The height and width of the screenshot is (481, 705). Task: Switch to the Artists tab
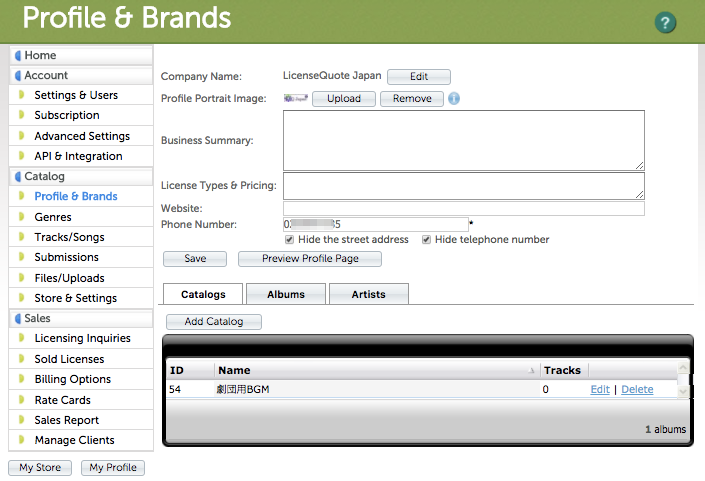(x=368, y=294)
